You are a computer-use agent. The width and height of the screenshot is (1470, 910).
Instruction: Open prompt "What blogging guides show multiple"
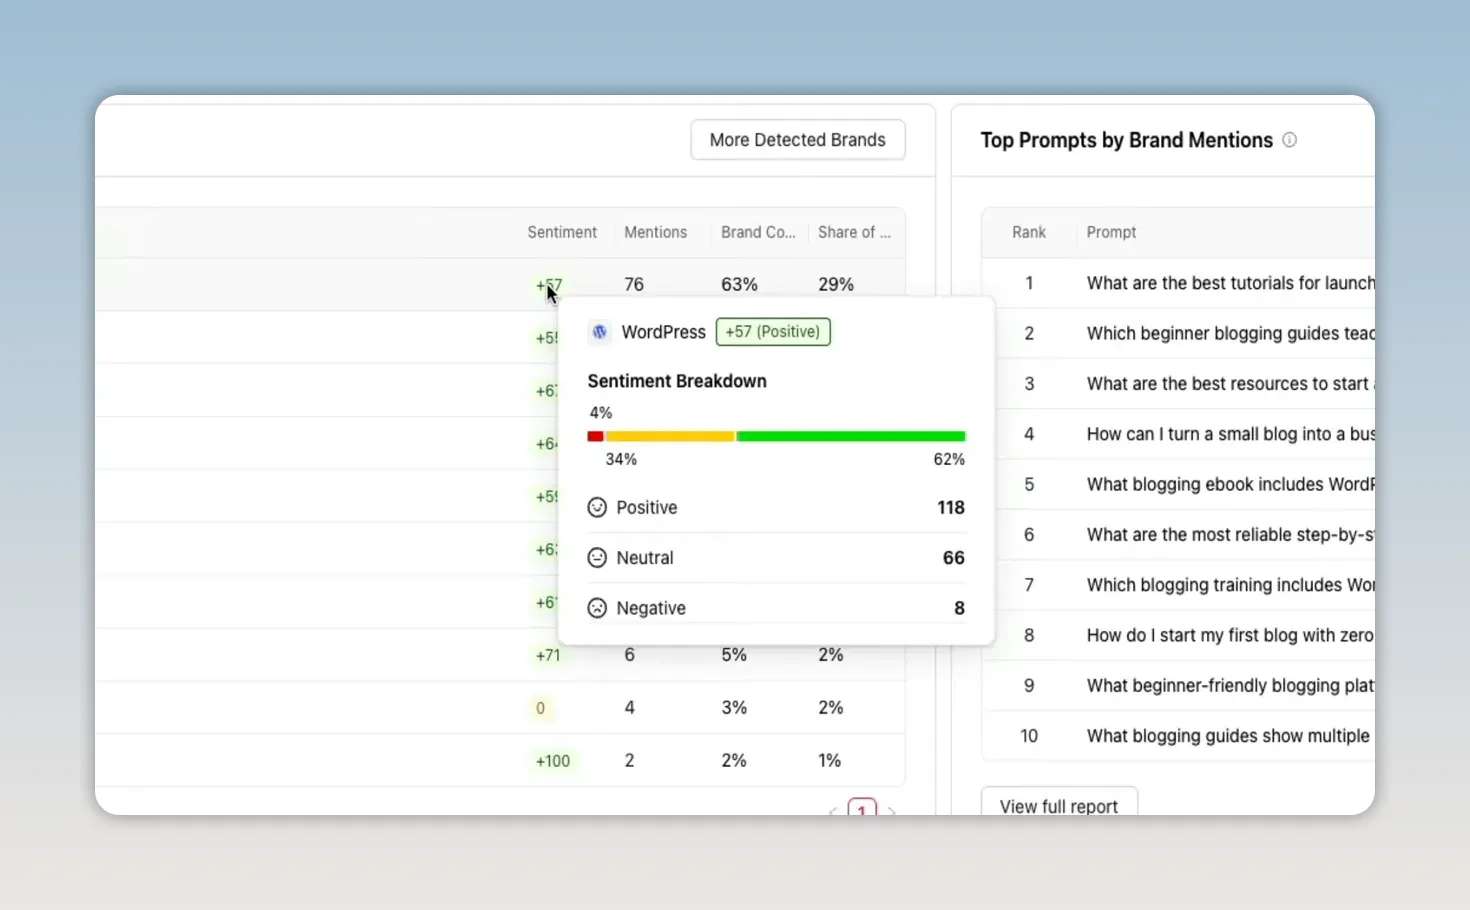1228,736
